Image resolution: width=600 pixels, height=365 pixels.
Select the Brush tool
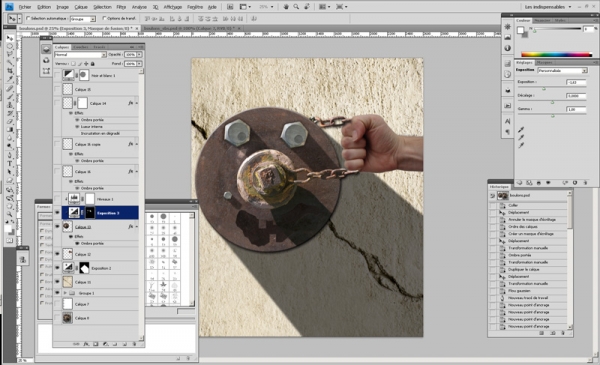[10, 97]
